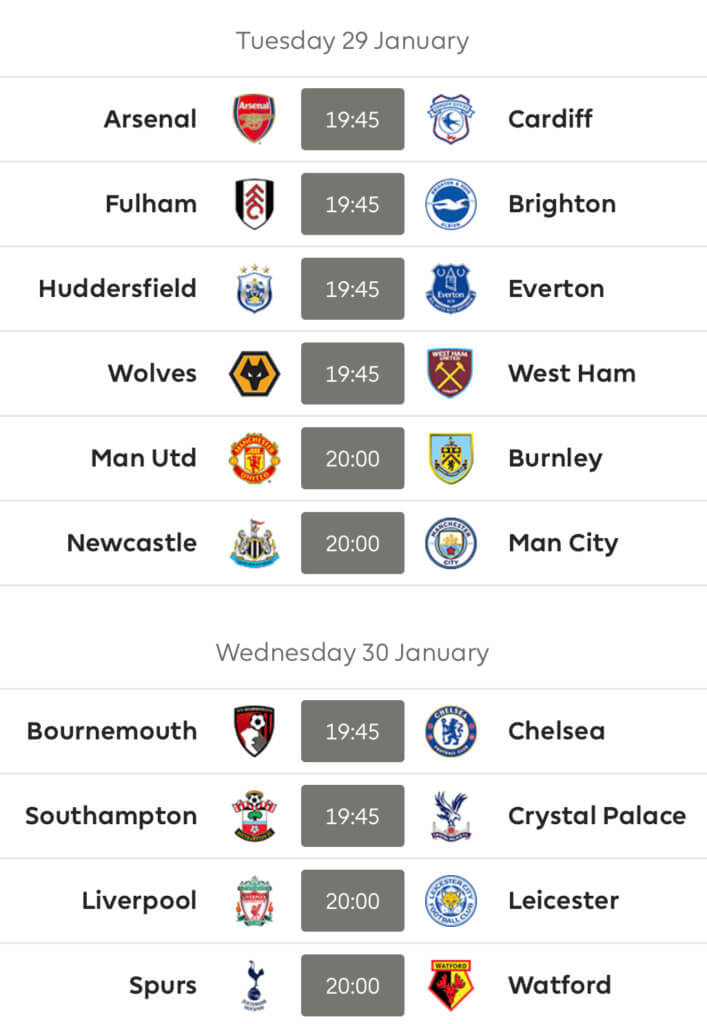Select the Burnley team name
The height and width of the screenshot is (1024, 707).
click(555, 458)
